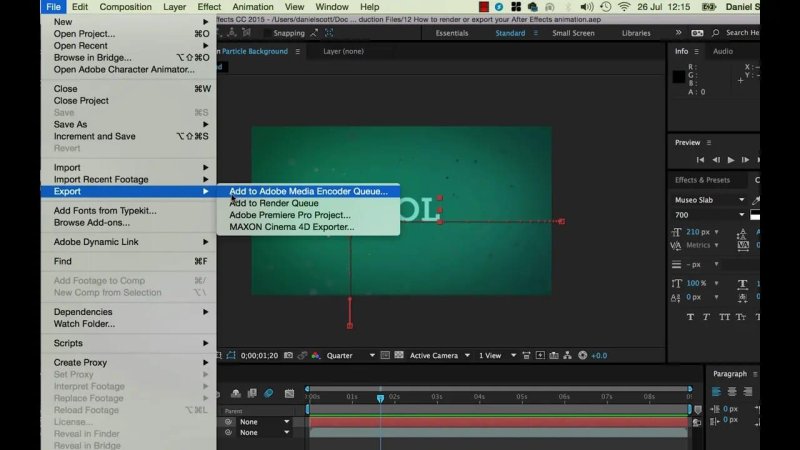Open the Comp Flowchart icon
The width and height of the screenshot is (800, 450).
coord(567,356)
